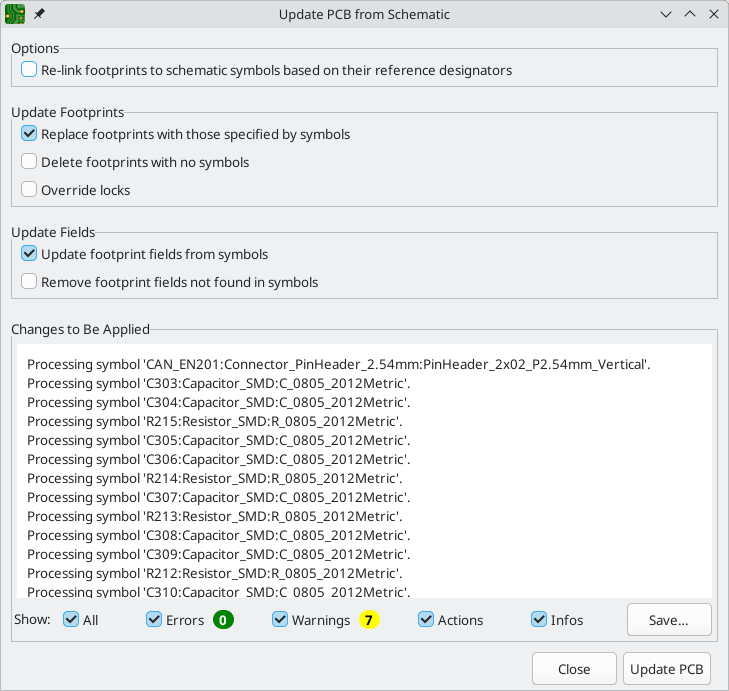This screenshot has width=729, height=691.
Task: Click the CAN_EN201 processing line in report
Action: 339,364
